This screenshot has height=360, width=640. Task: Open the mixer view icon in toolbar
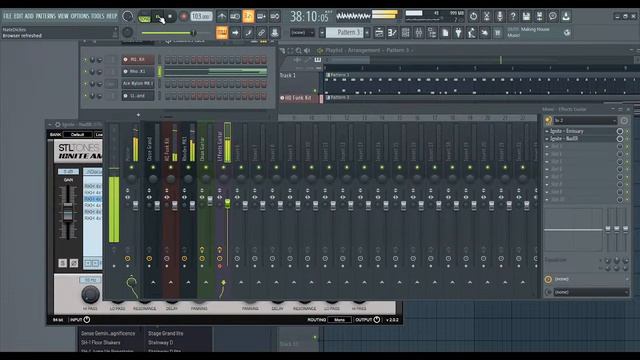(x=419, y=33)
